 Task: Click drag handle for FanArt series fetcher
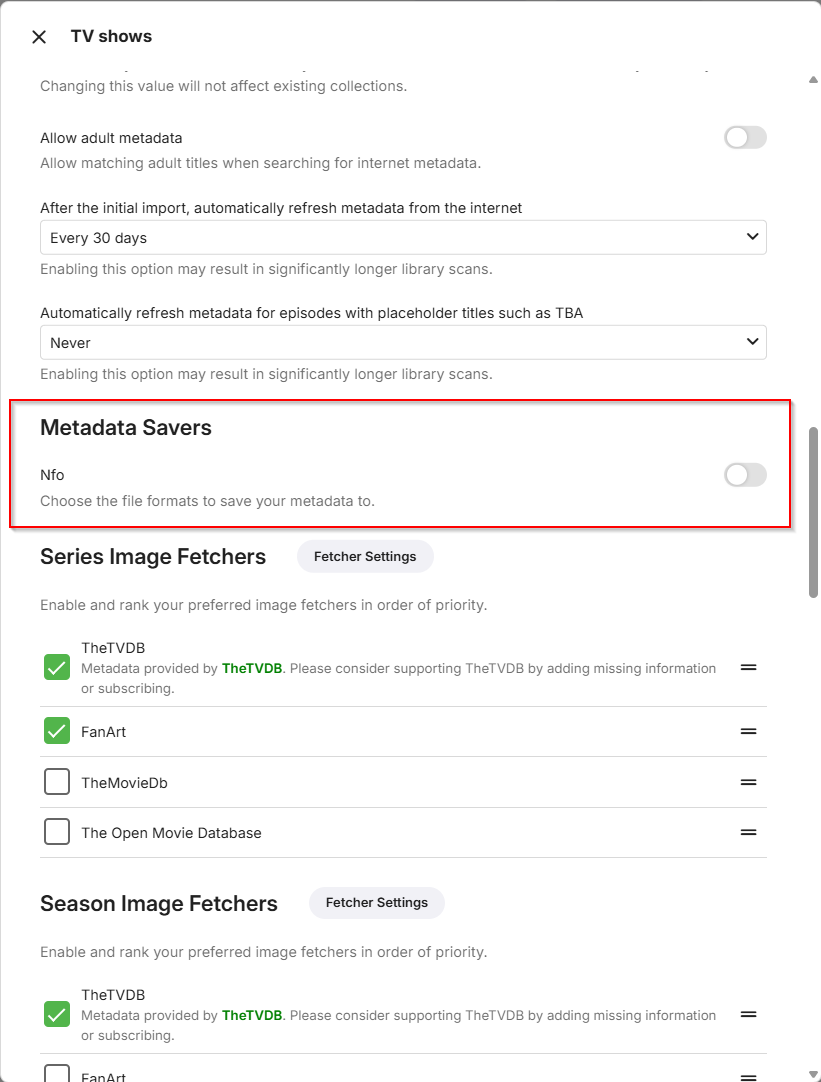(x=748, y=732)
